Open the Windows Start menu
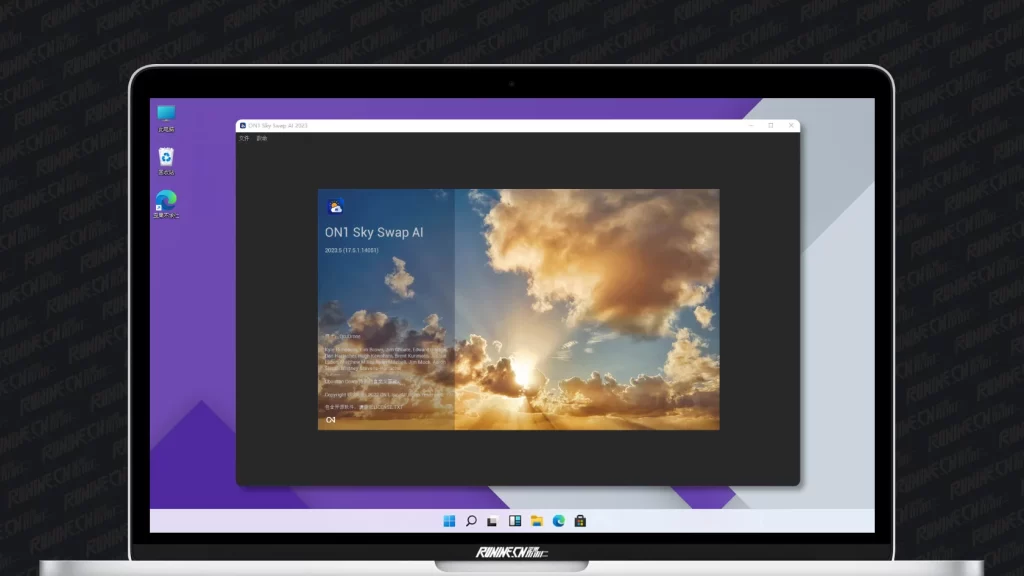The image size is (1024, 576). [x=449, y=521]
